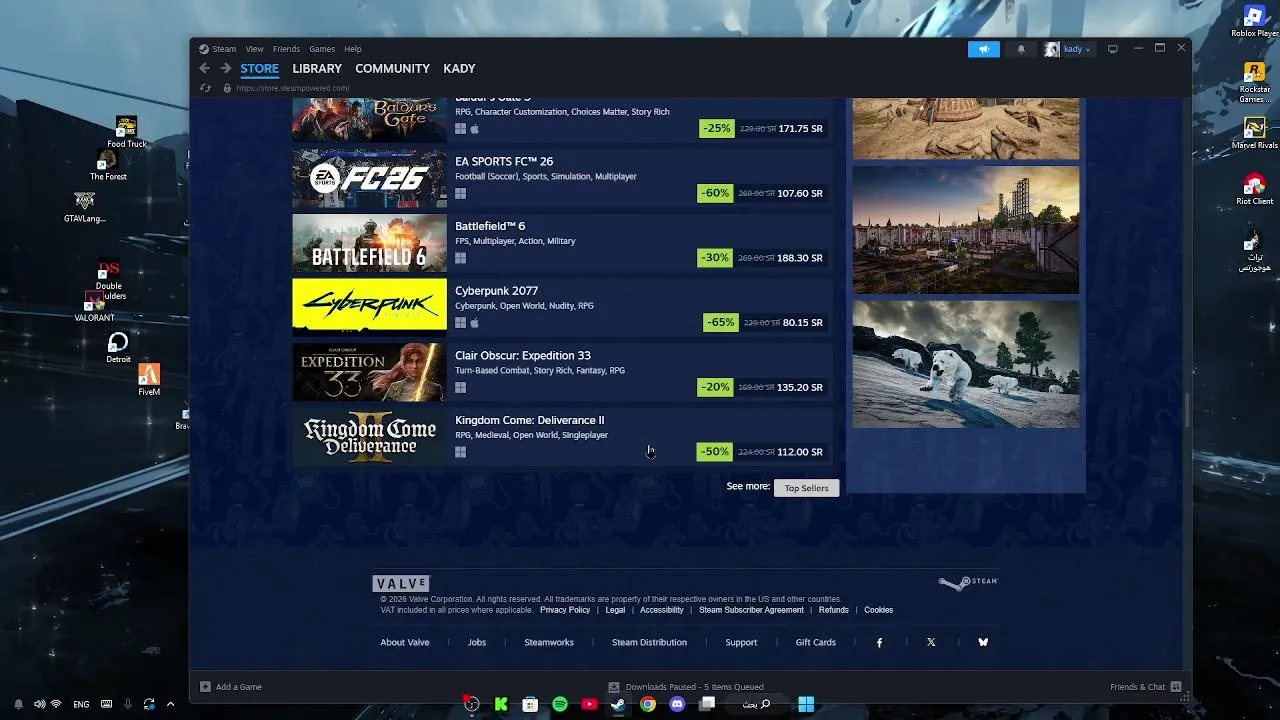Click the polar bears screenshot preview
Screen dimensions: 1280x720
pyautogui.click(x=966, y=364)
